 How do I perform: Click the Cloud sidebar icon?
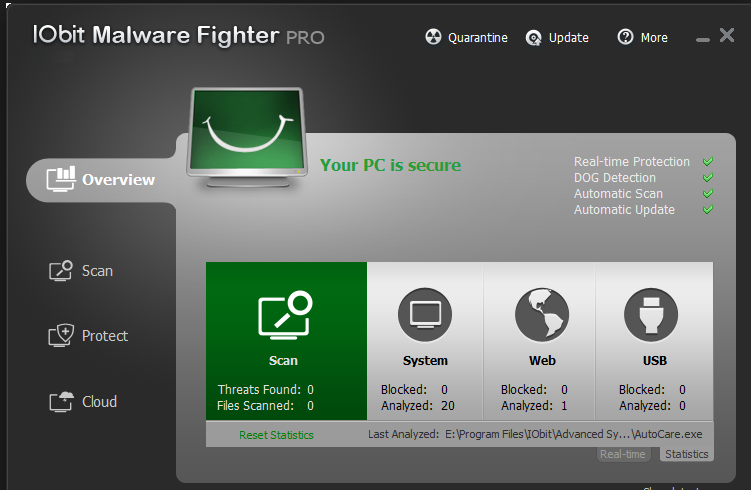(61, 401)
